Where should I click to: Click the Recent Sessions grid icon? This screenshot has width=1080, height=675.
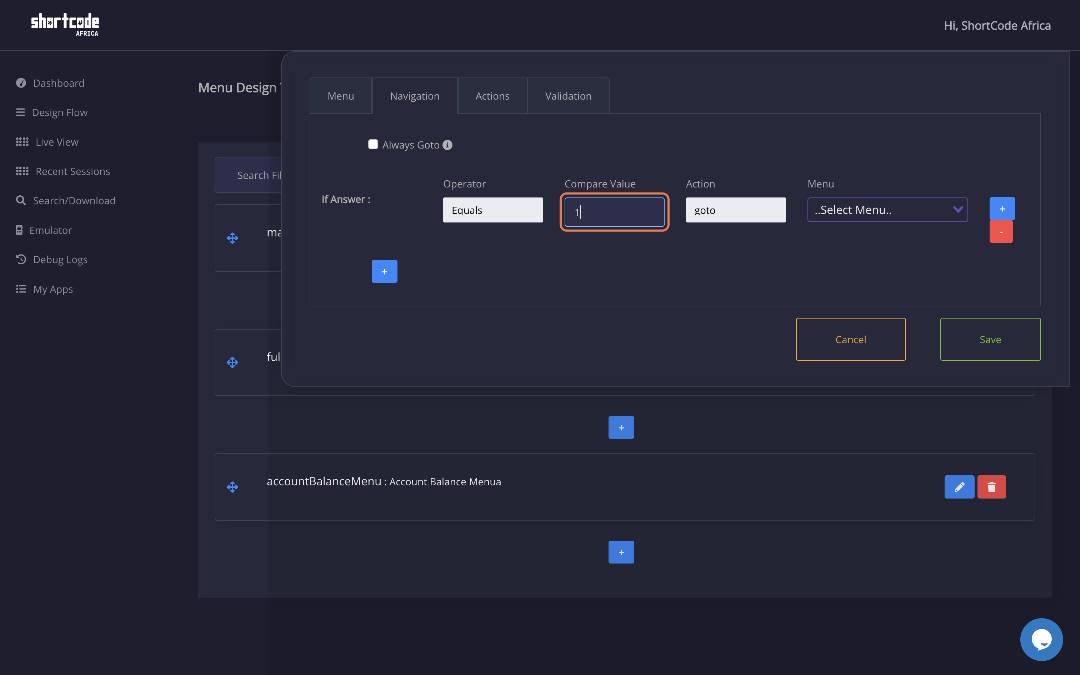[x=22, y=172]
